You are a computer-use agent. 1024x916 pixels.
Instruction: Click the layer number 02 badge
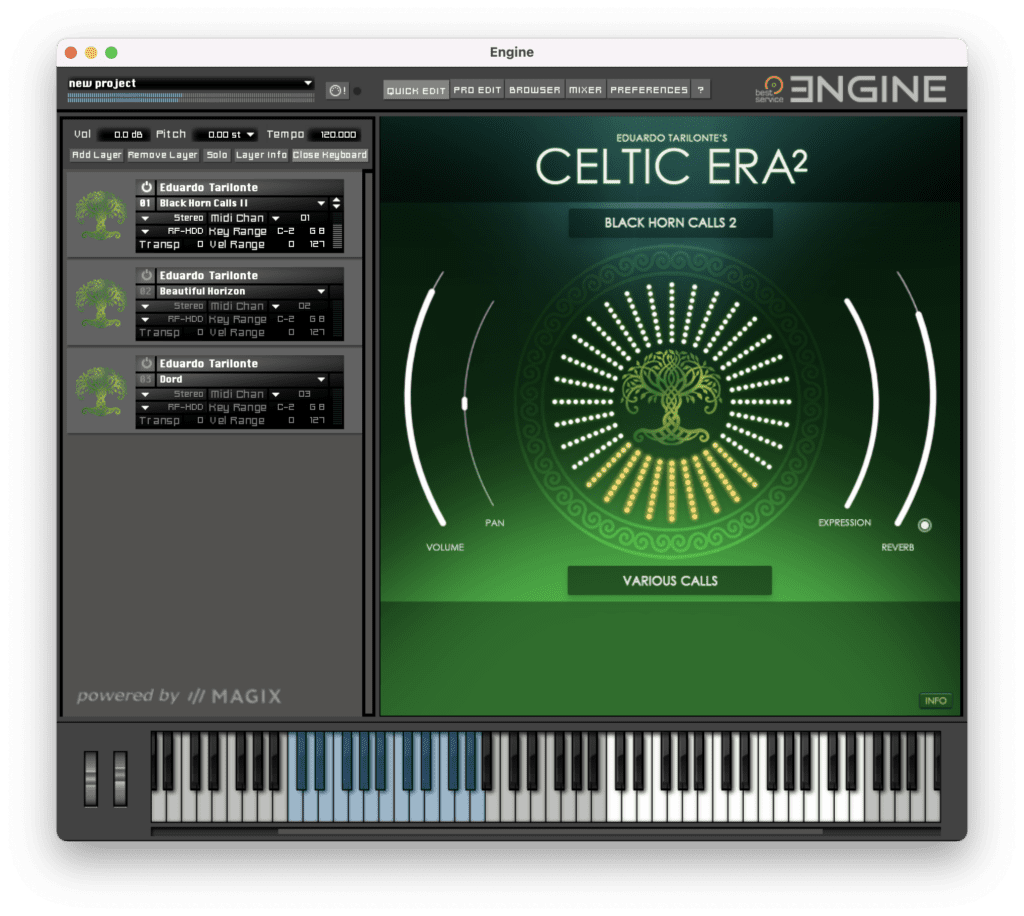[x=145, y=291]
